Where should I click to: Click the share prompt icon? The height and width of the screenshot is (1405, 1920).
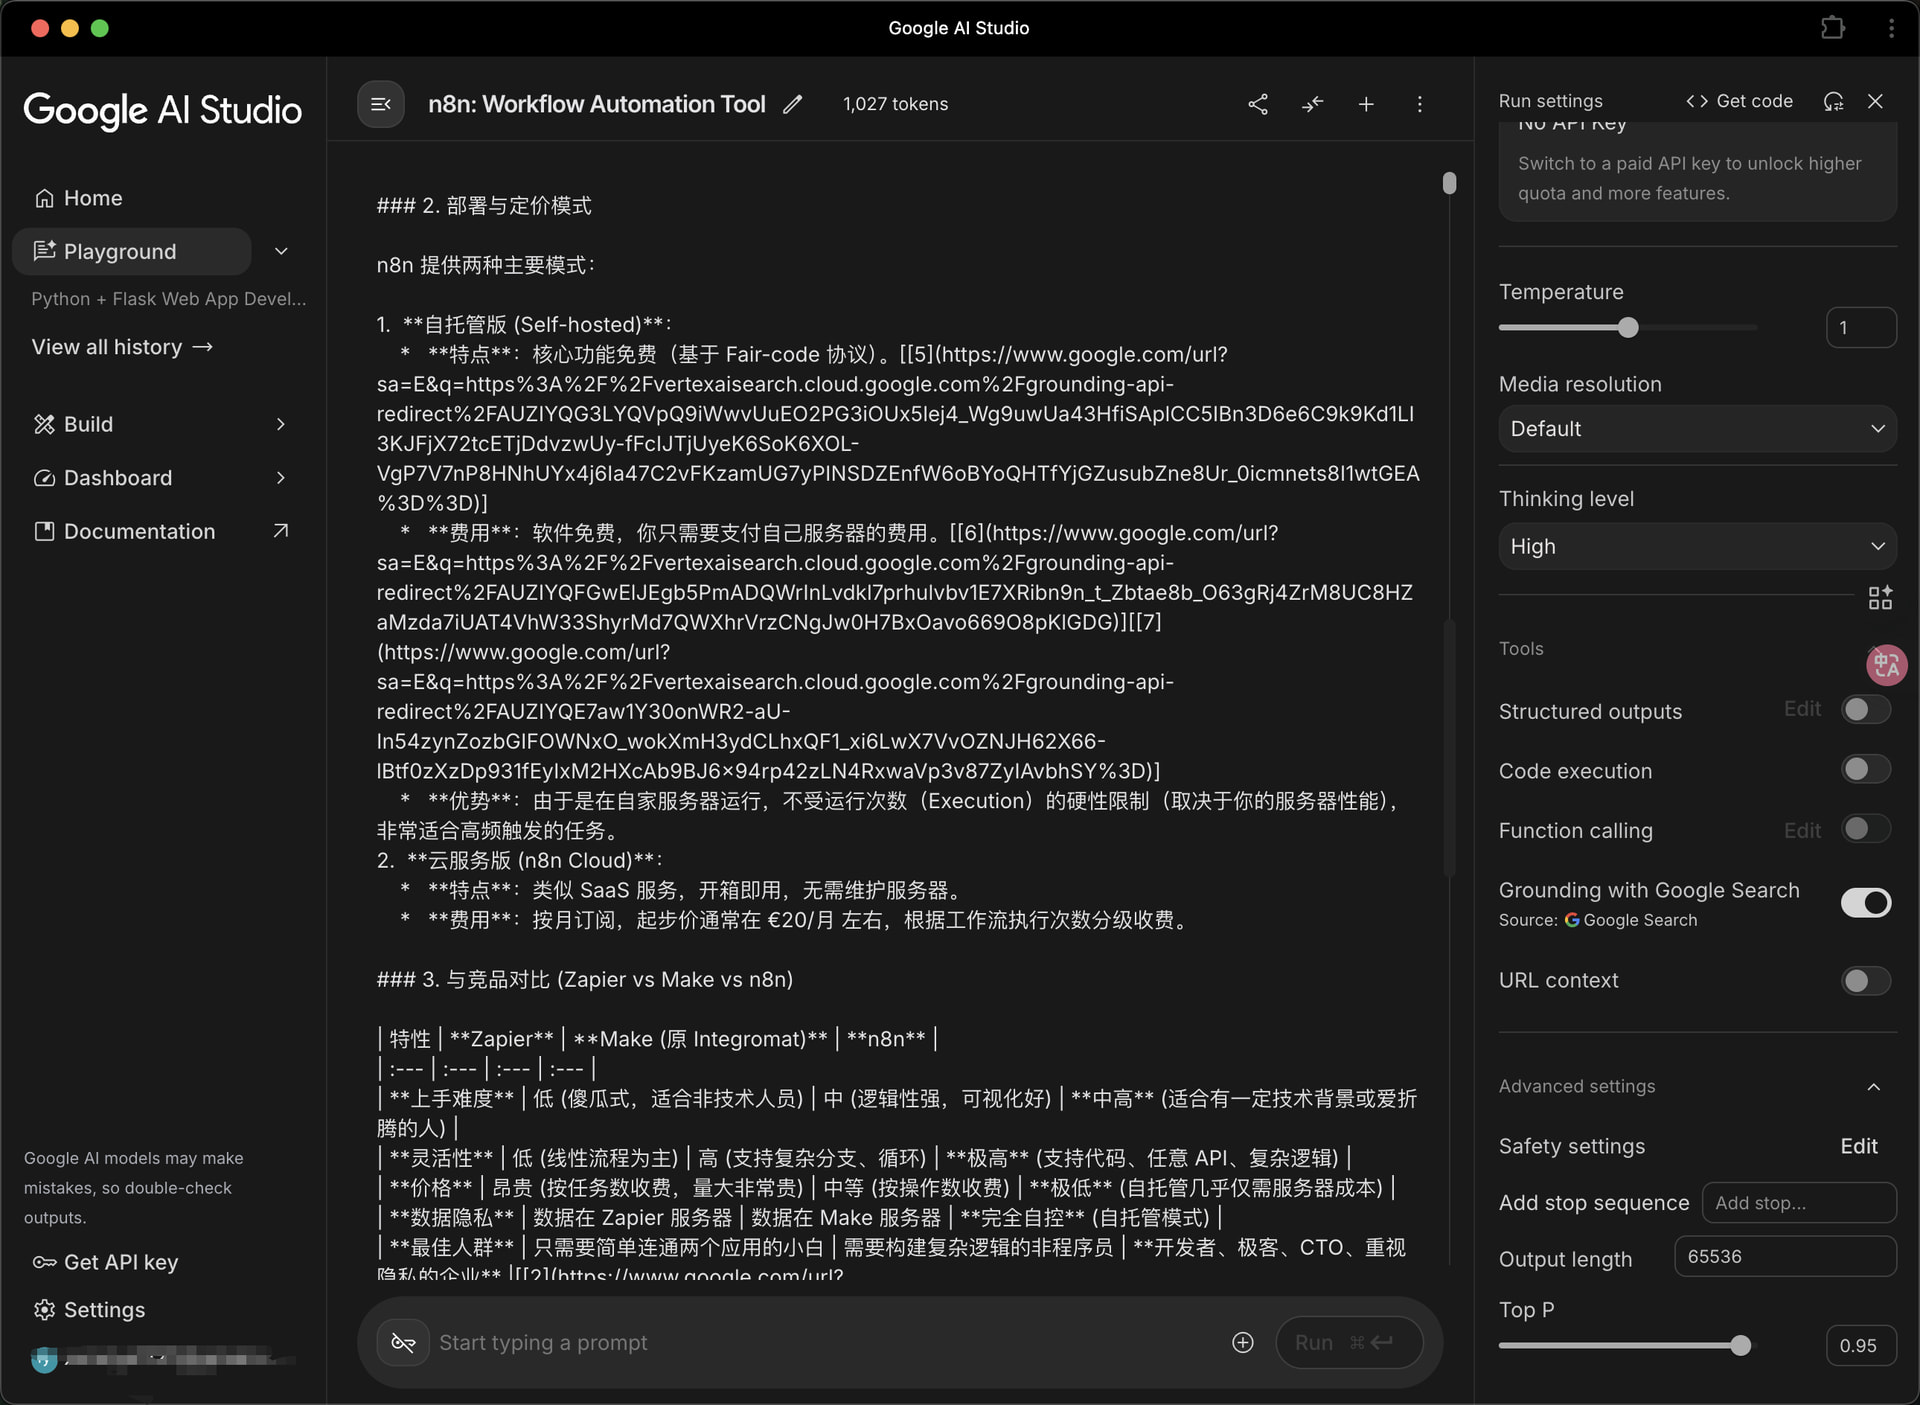point(1258,104)
